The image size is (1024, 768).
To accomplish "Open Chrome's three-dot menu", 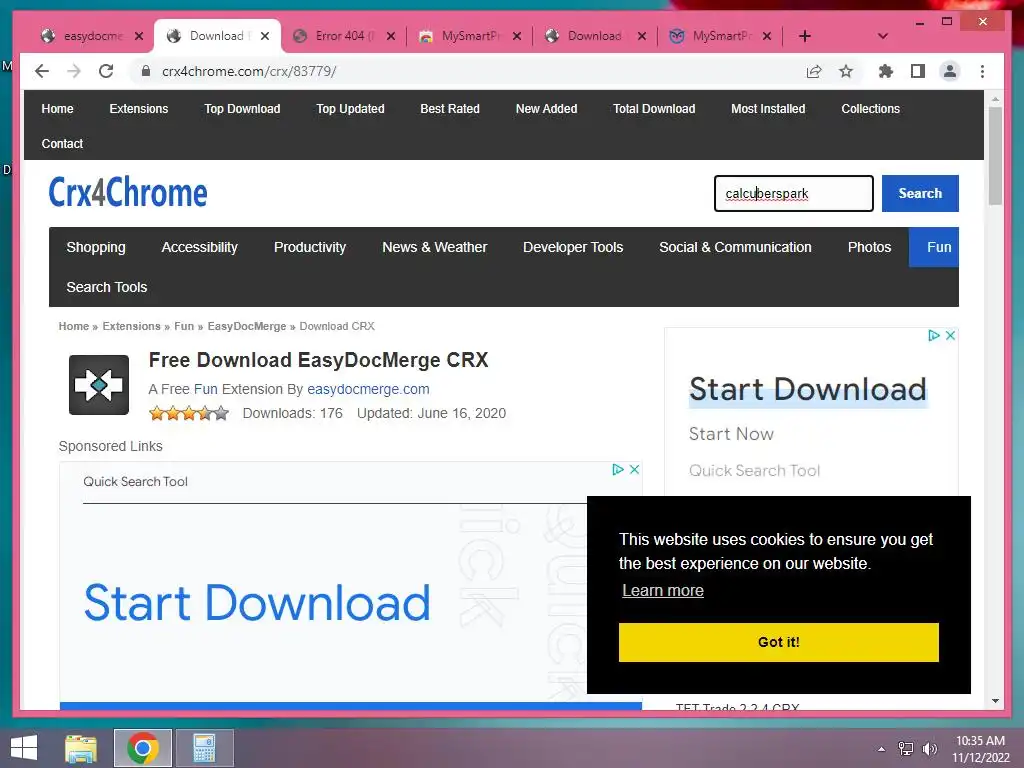I will coord(982,71).
